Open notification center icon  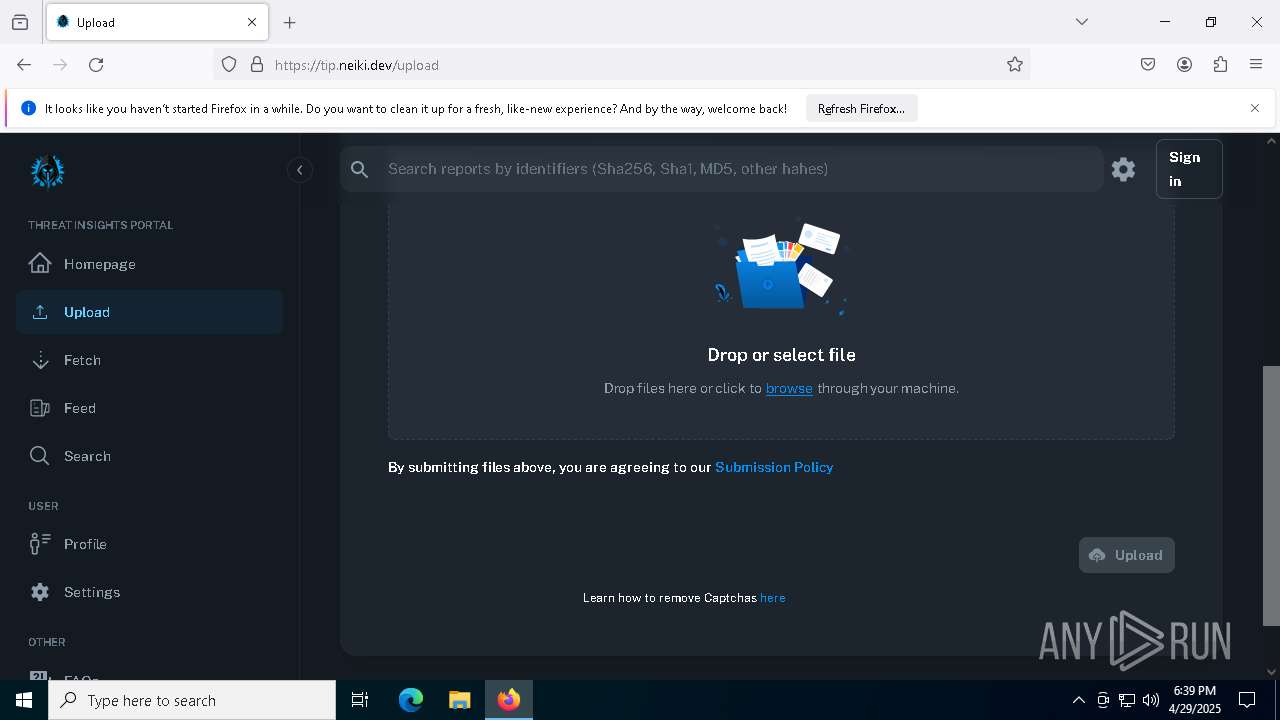pos(1247,700)
